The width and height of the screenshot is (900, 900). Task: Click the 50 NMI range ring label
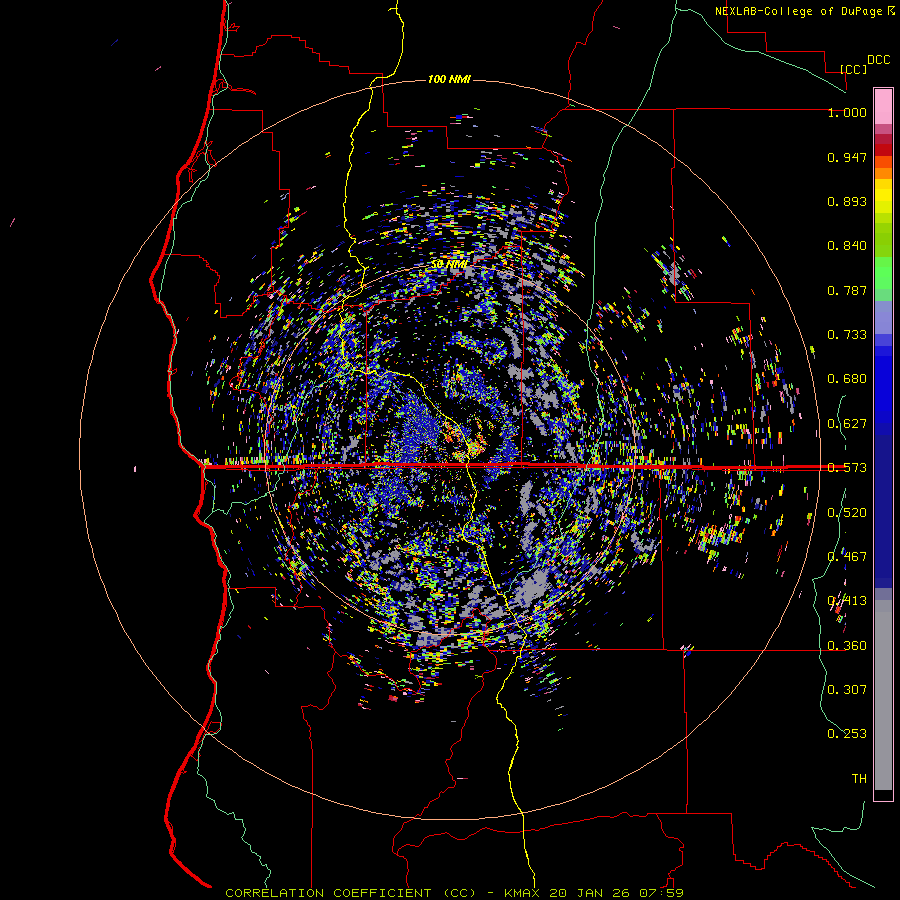[449, 264]
